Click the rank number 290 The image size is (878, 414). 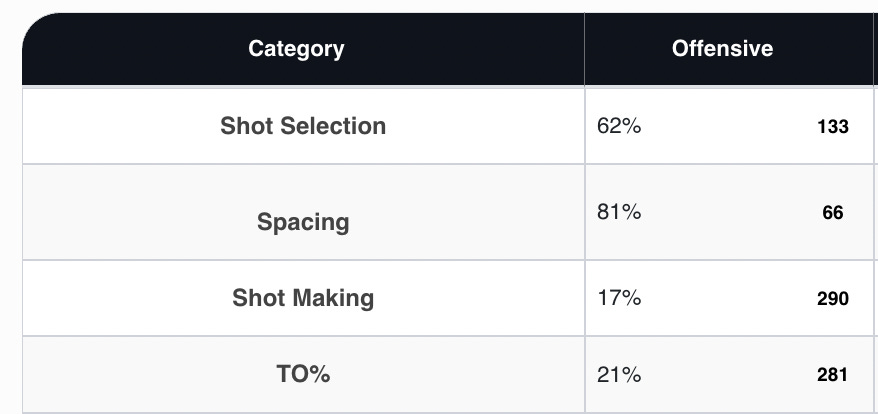tap(833, 299)
